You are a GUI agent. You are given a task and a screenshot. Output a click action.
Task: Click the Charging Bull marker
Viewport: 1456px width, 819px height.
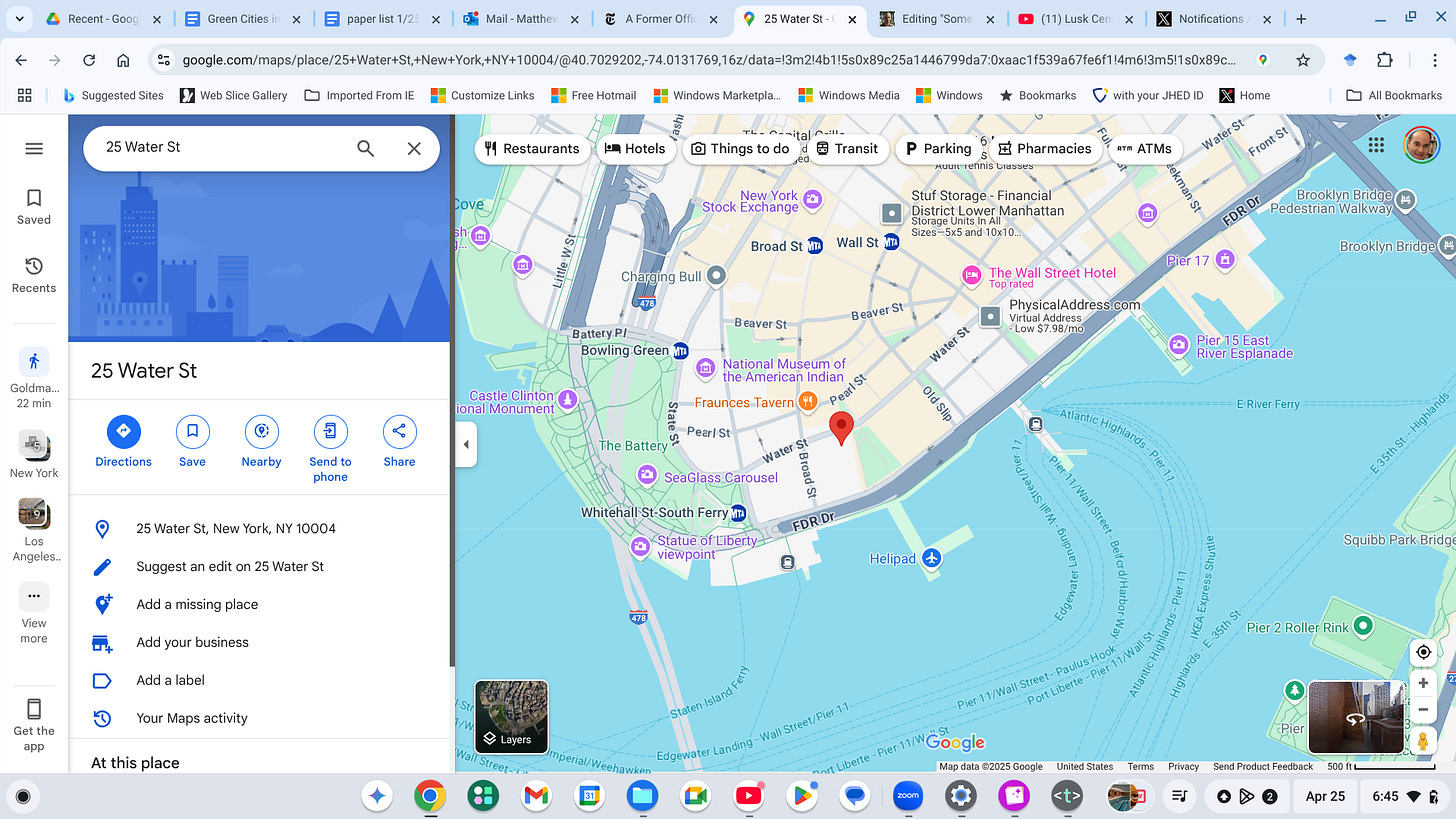click(716, 276)
